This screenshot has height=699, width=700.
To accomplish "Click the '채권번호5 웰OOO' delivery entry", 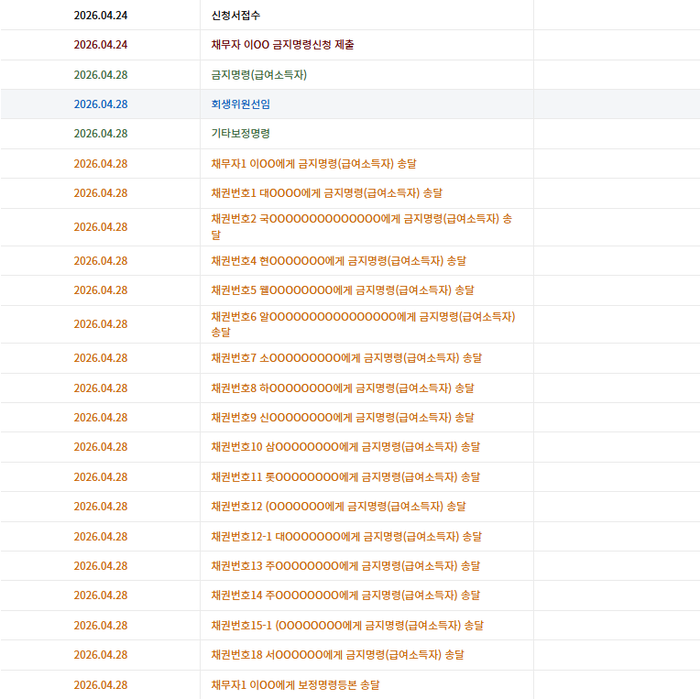I will click(342, 290).
